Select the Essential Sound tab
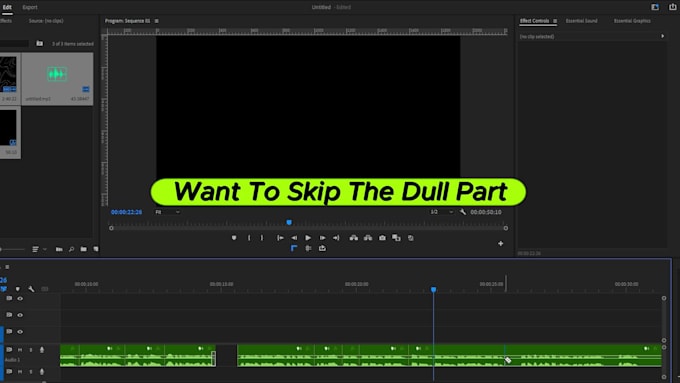This screenshot has width=680, height=383. click(581, 21)
